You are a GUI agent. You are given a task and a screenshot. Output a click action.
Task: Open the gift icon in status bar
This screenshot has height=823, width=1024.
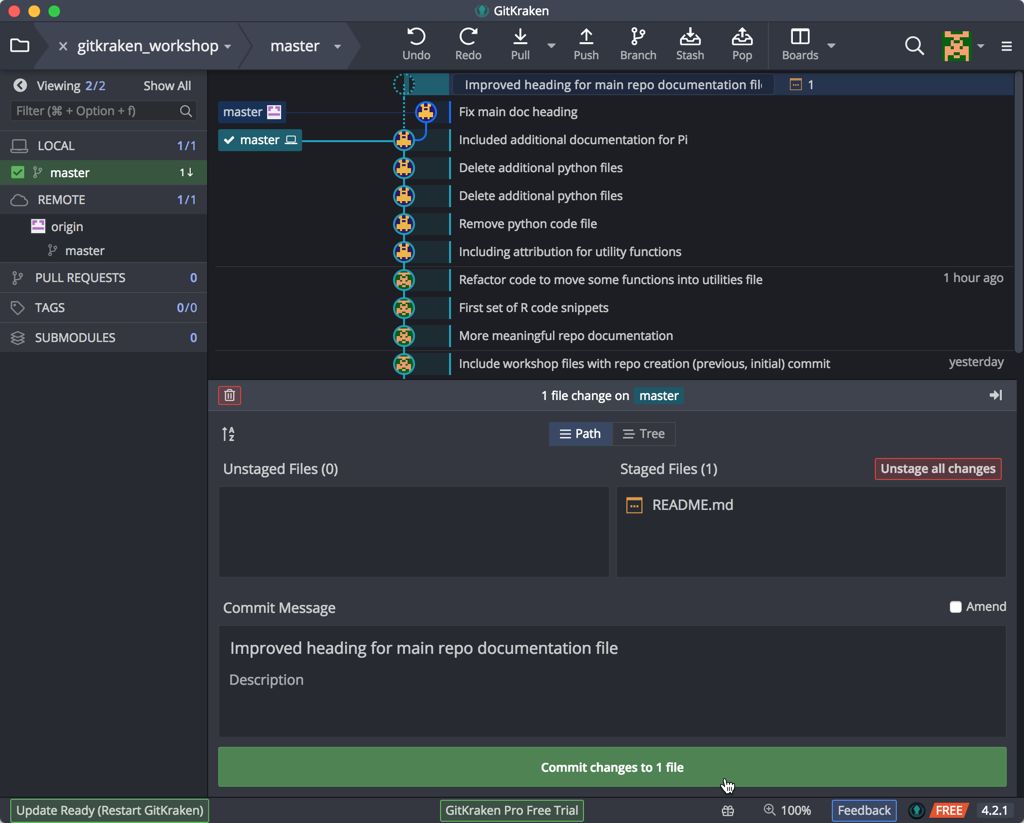click(x=728, y=811)
